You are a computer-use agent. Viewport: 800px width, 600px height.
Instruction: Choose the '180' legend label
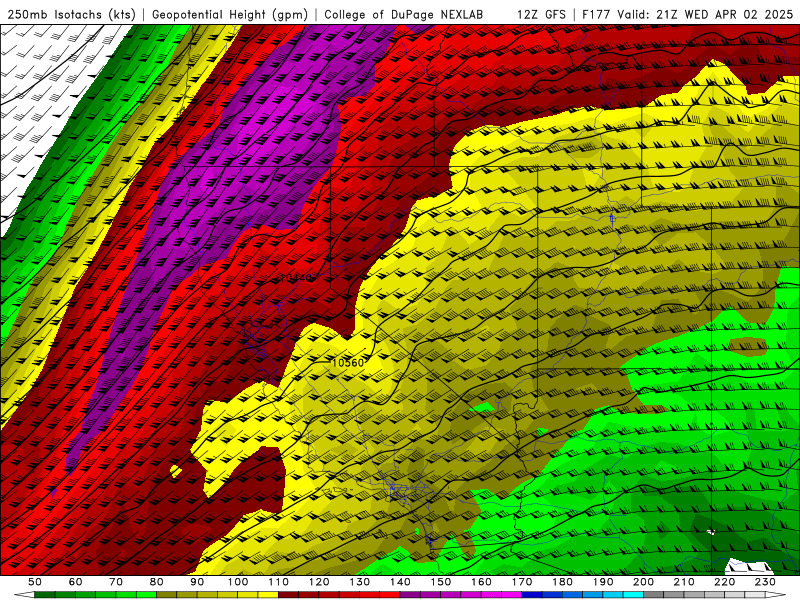562,582
